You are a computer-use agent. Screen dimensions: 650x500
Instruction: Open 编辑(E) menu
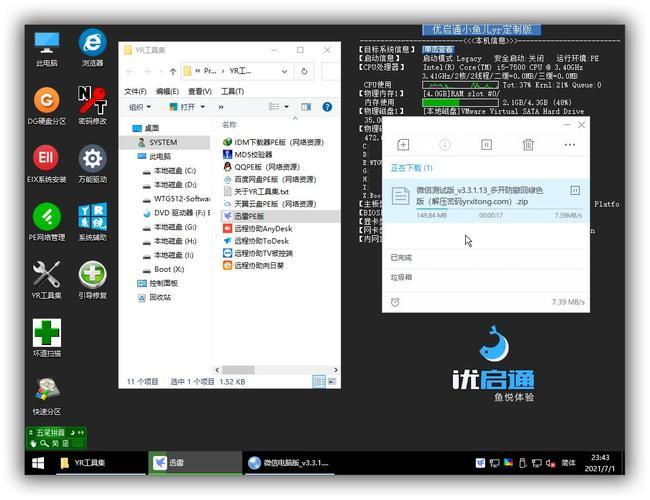[x=167, y=91]
